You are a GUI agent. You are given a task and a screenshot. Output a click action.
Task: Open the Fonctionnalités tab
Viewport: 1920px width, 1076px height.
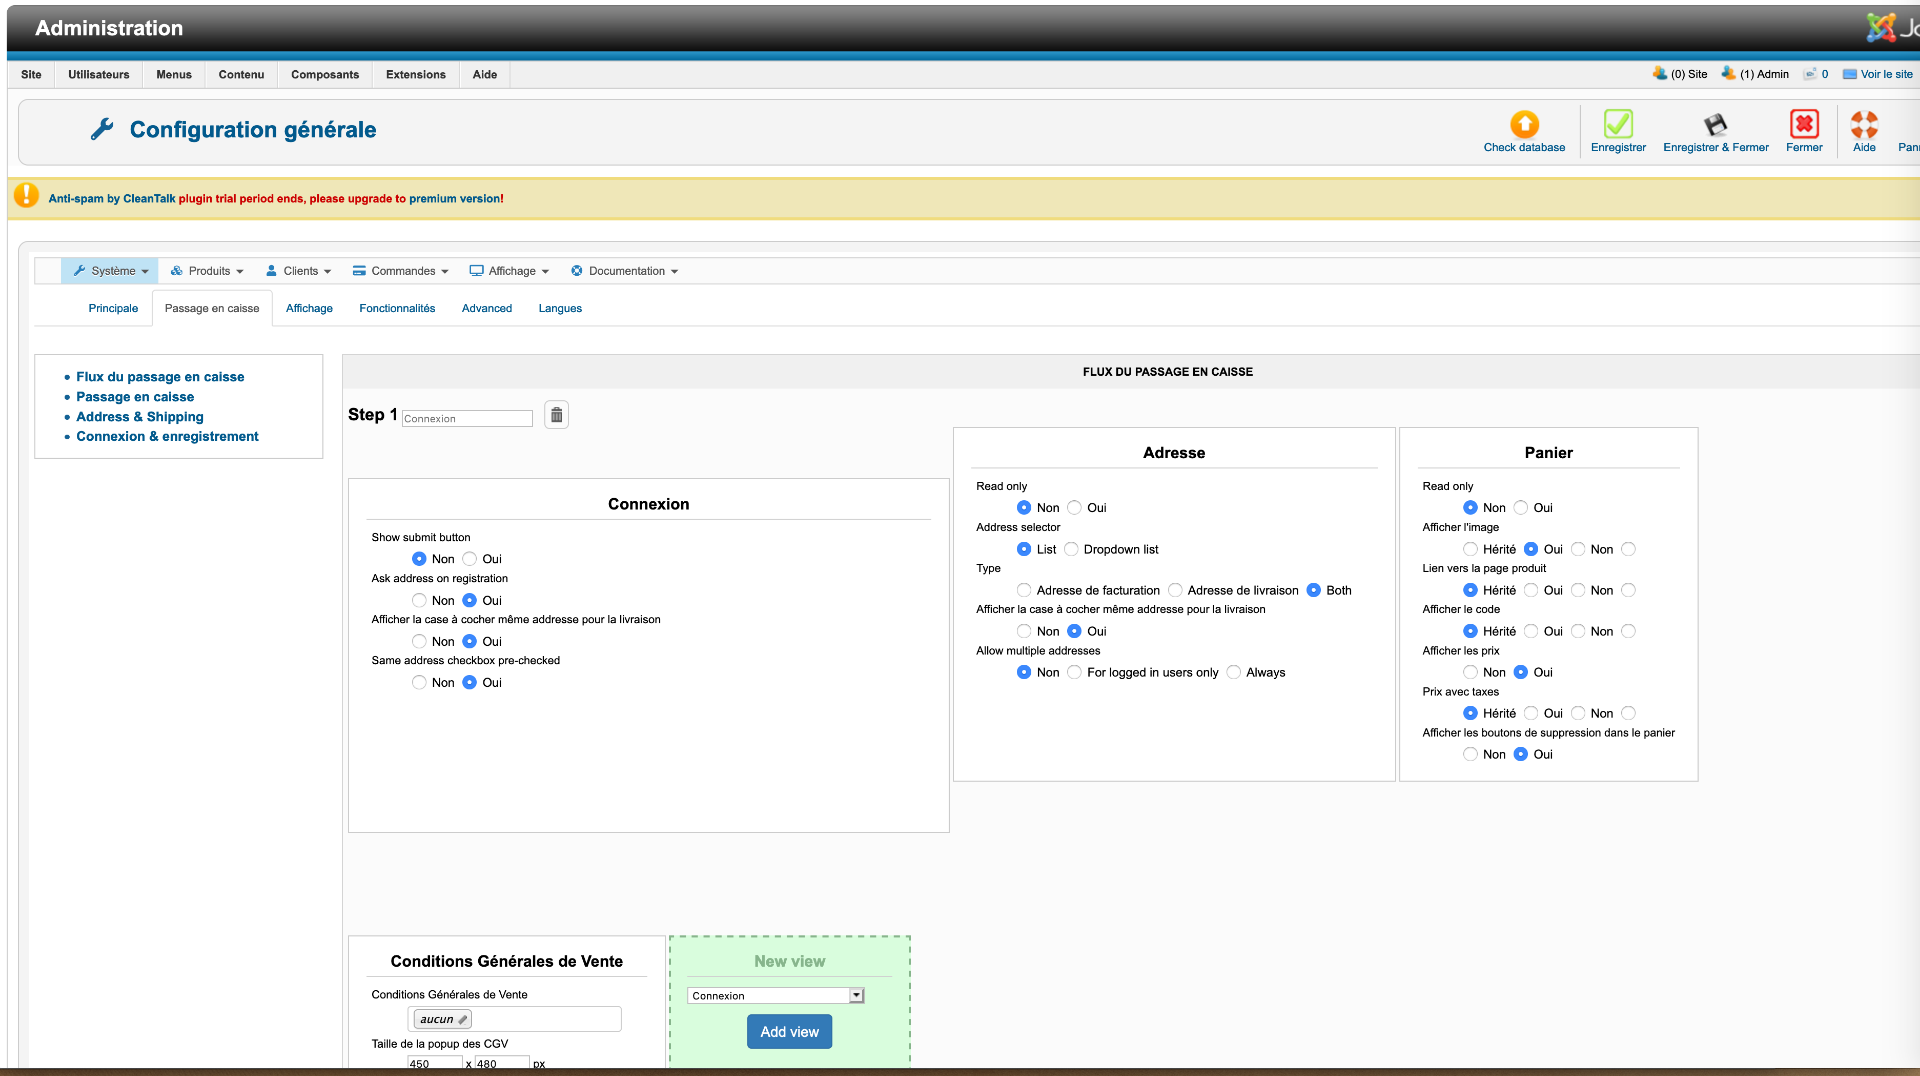coord(397,308)
